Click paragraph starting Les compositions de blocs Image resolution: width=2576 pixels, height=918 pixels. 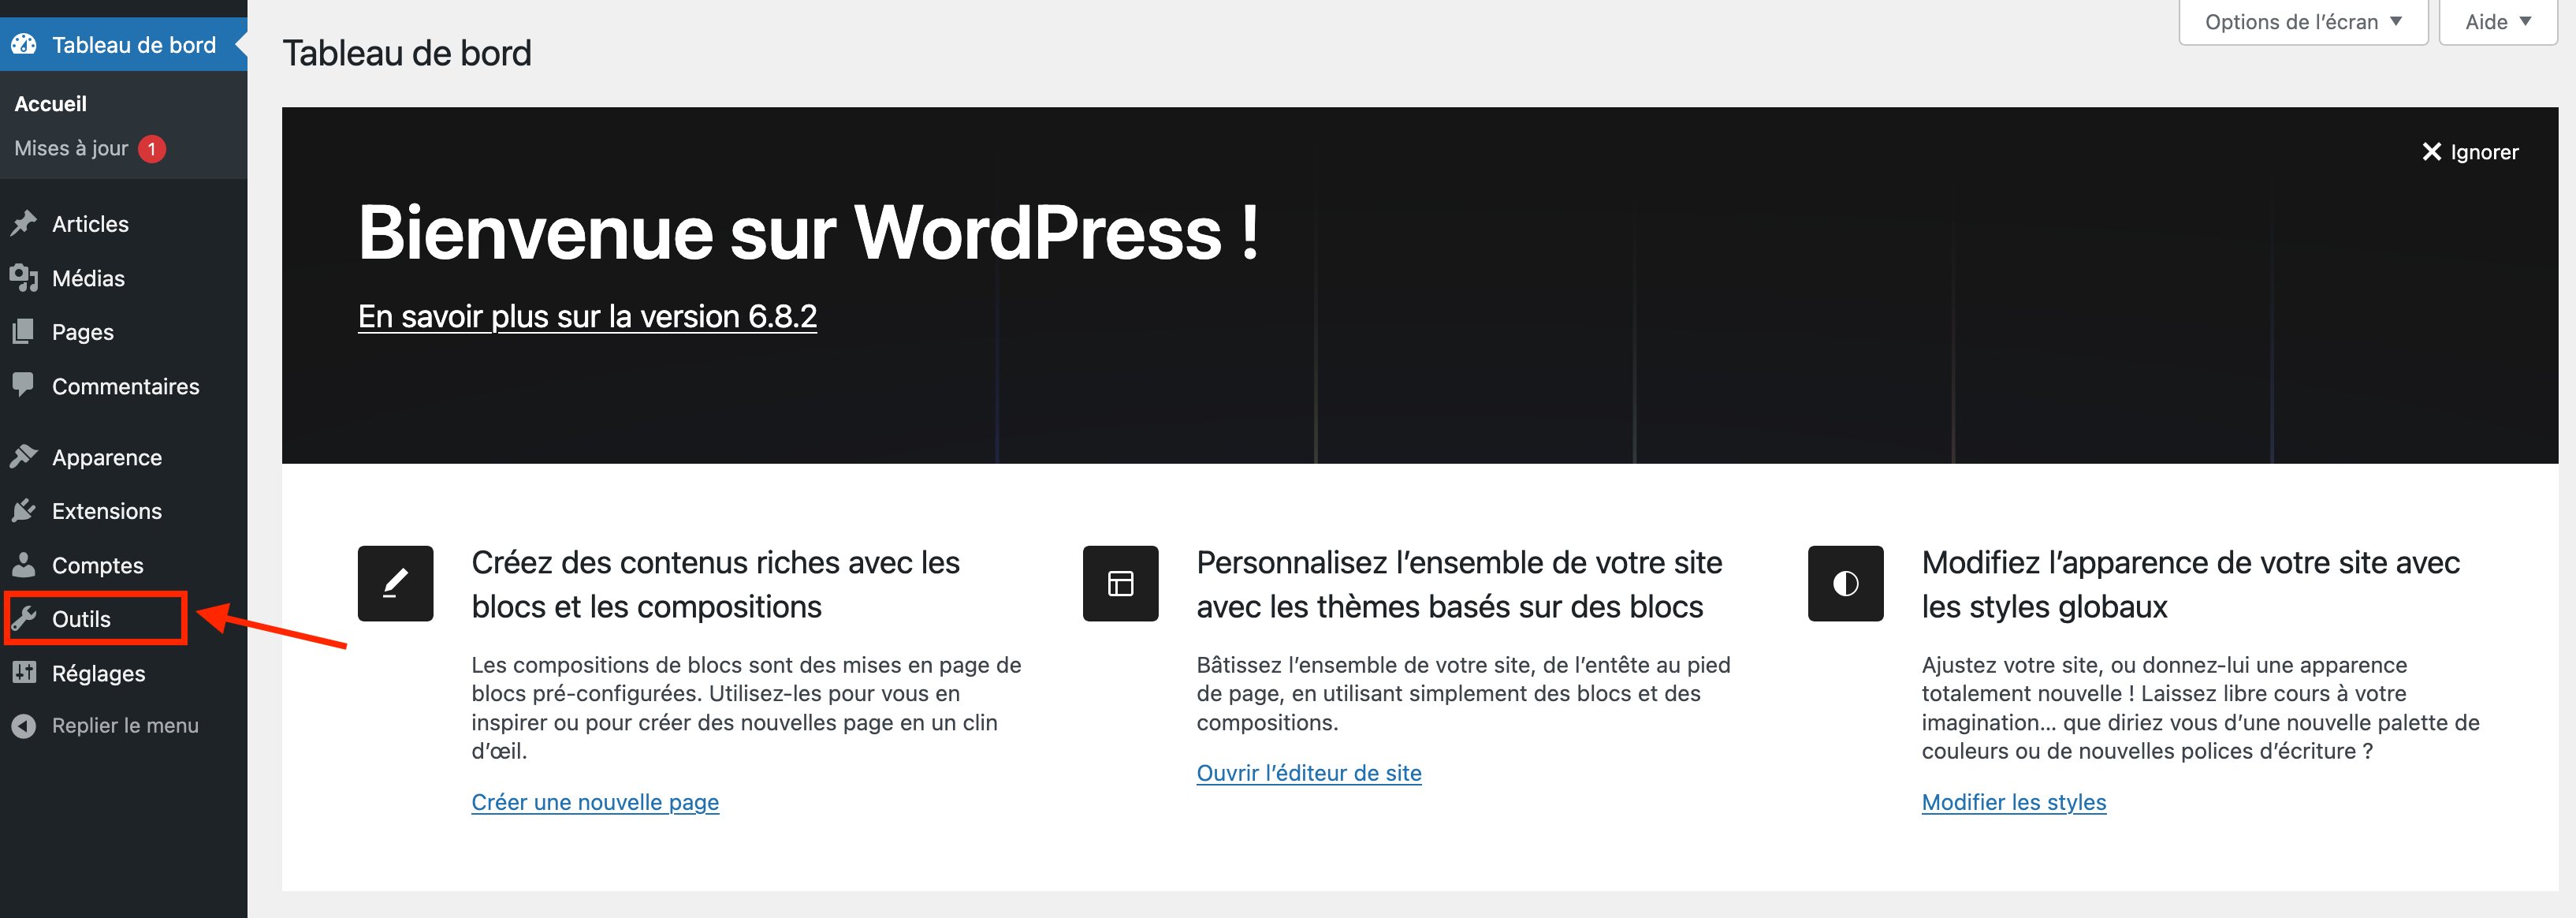click(x=746, y=707)
